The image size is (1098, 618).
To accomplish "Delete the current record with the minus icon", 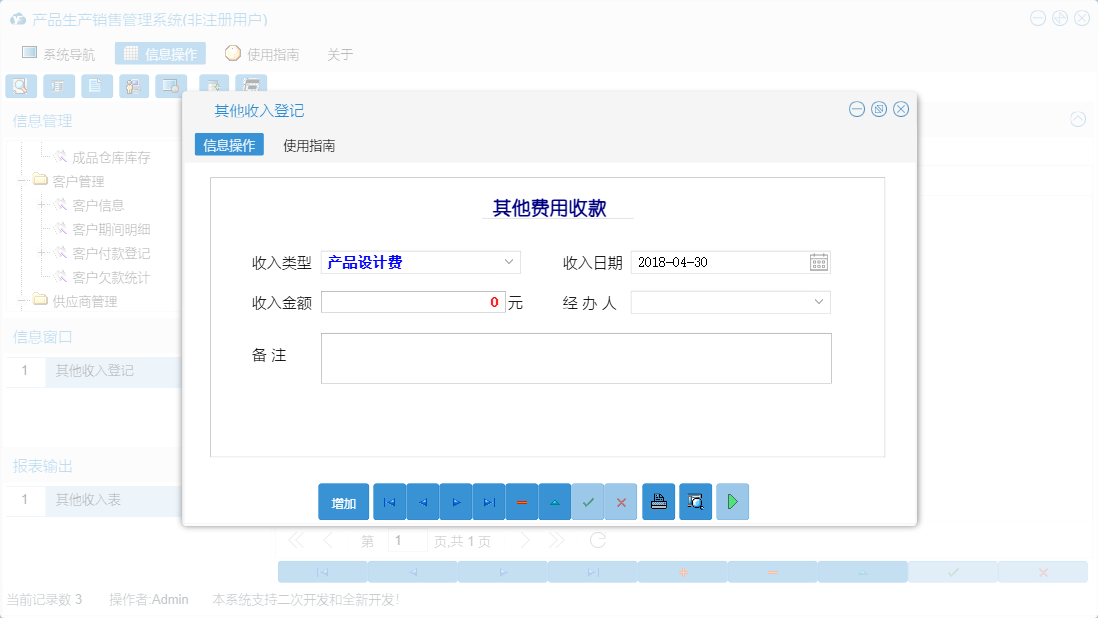I will coord(522,501).
